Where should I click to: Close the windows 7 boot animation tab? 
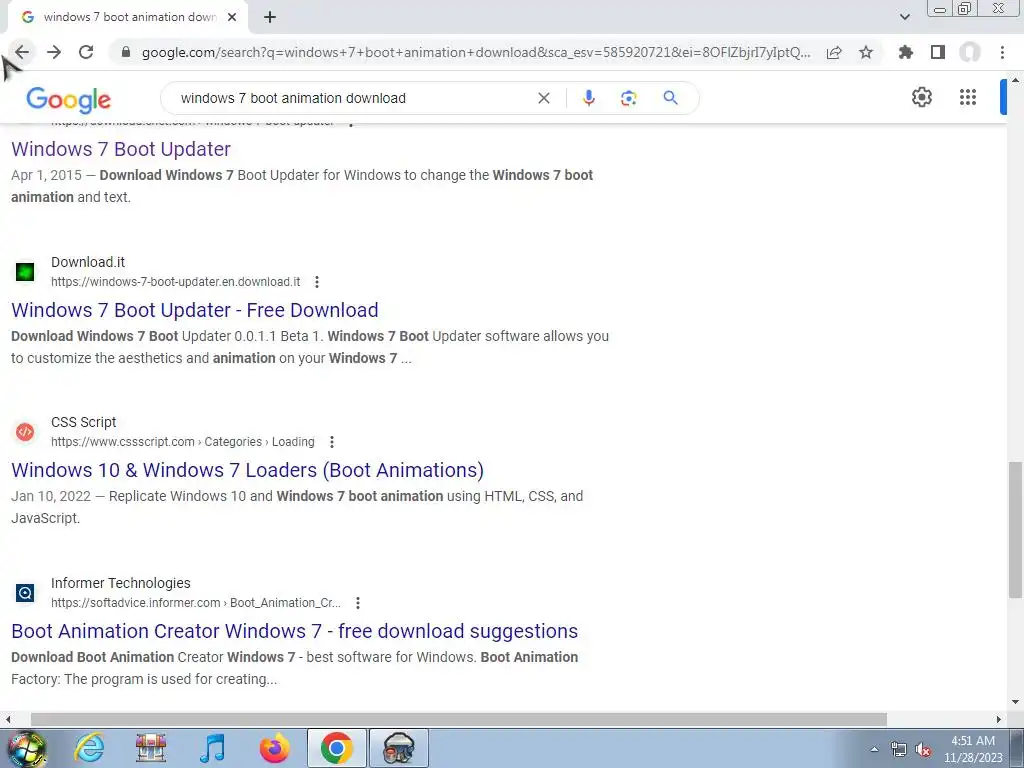(x=232, y=17)
